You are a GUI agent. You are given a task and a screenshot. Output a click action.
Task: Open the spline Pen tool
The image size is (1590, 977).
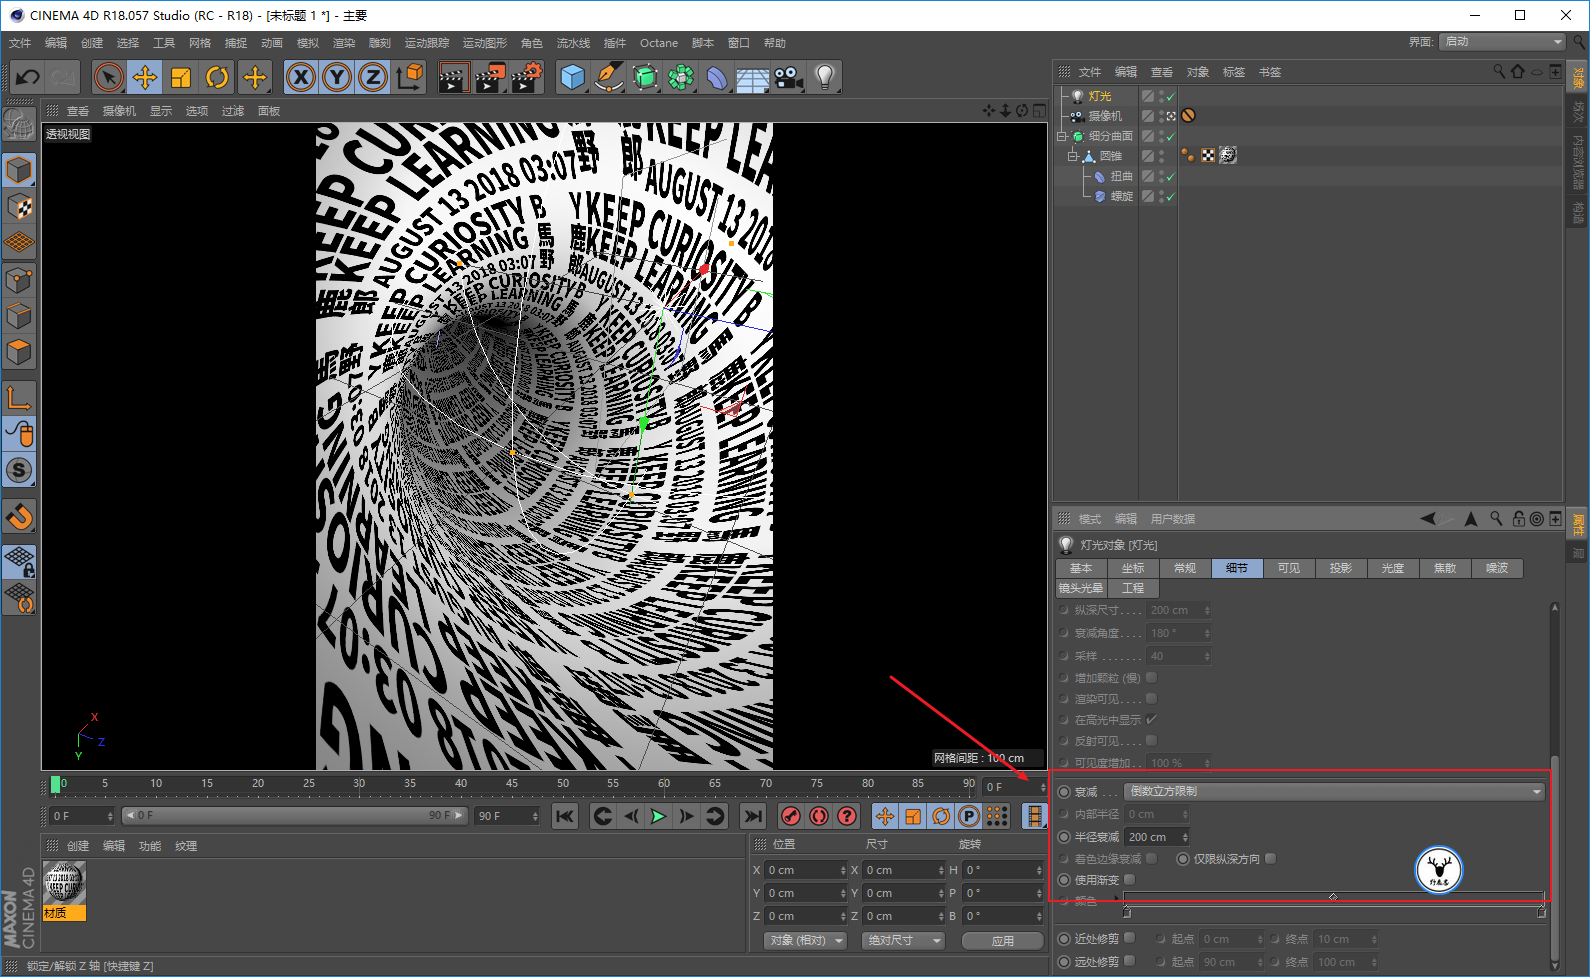point(609,77)
